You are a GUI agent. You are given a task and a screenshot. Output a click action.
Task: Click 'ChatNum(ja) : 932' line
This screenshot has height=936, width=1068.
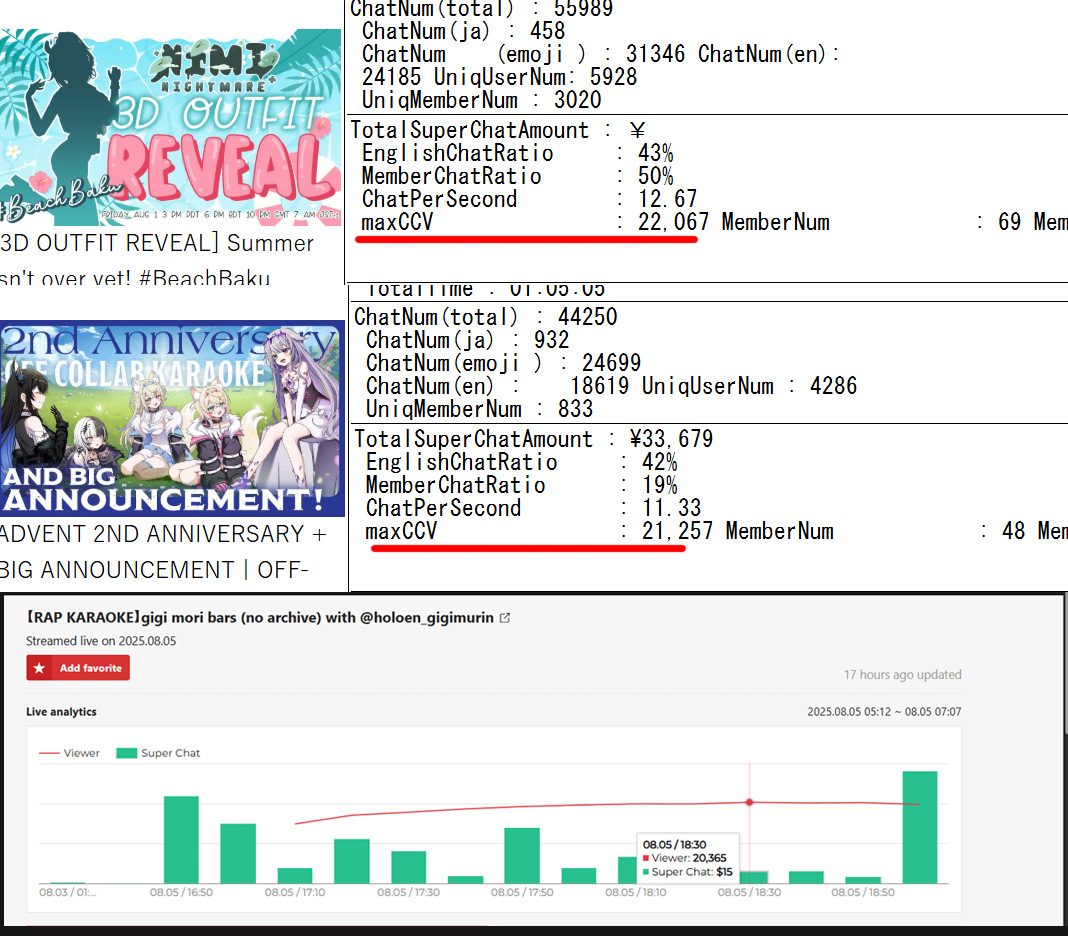pyautogui.click(x=467, y=340)
